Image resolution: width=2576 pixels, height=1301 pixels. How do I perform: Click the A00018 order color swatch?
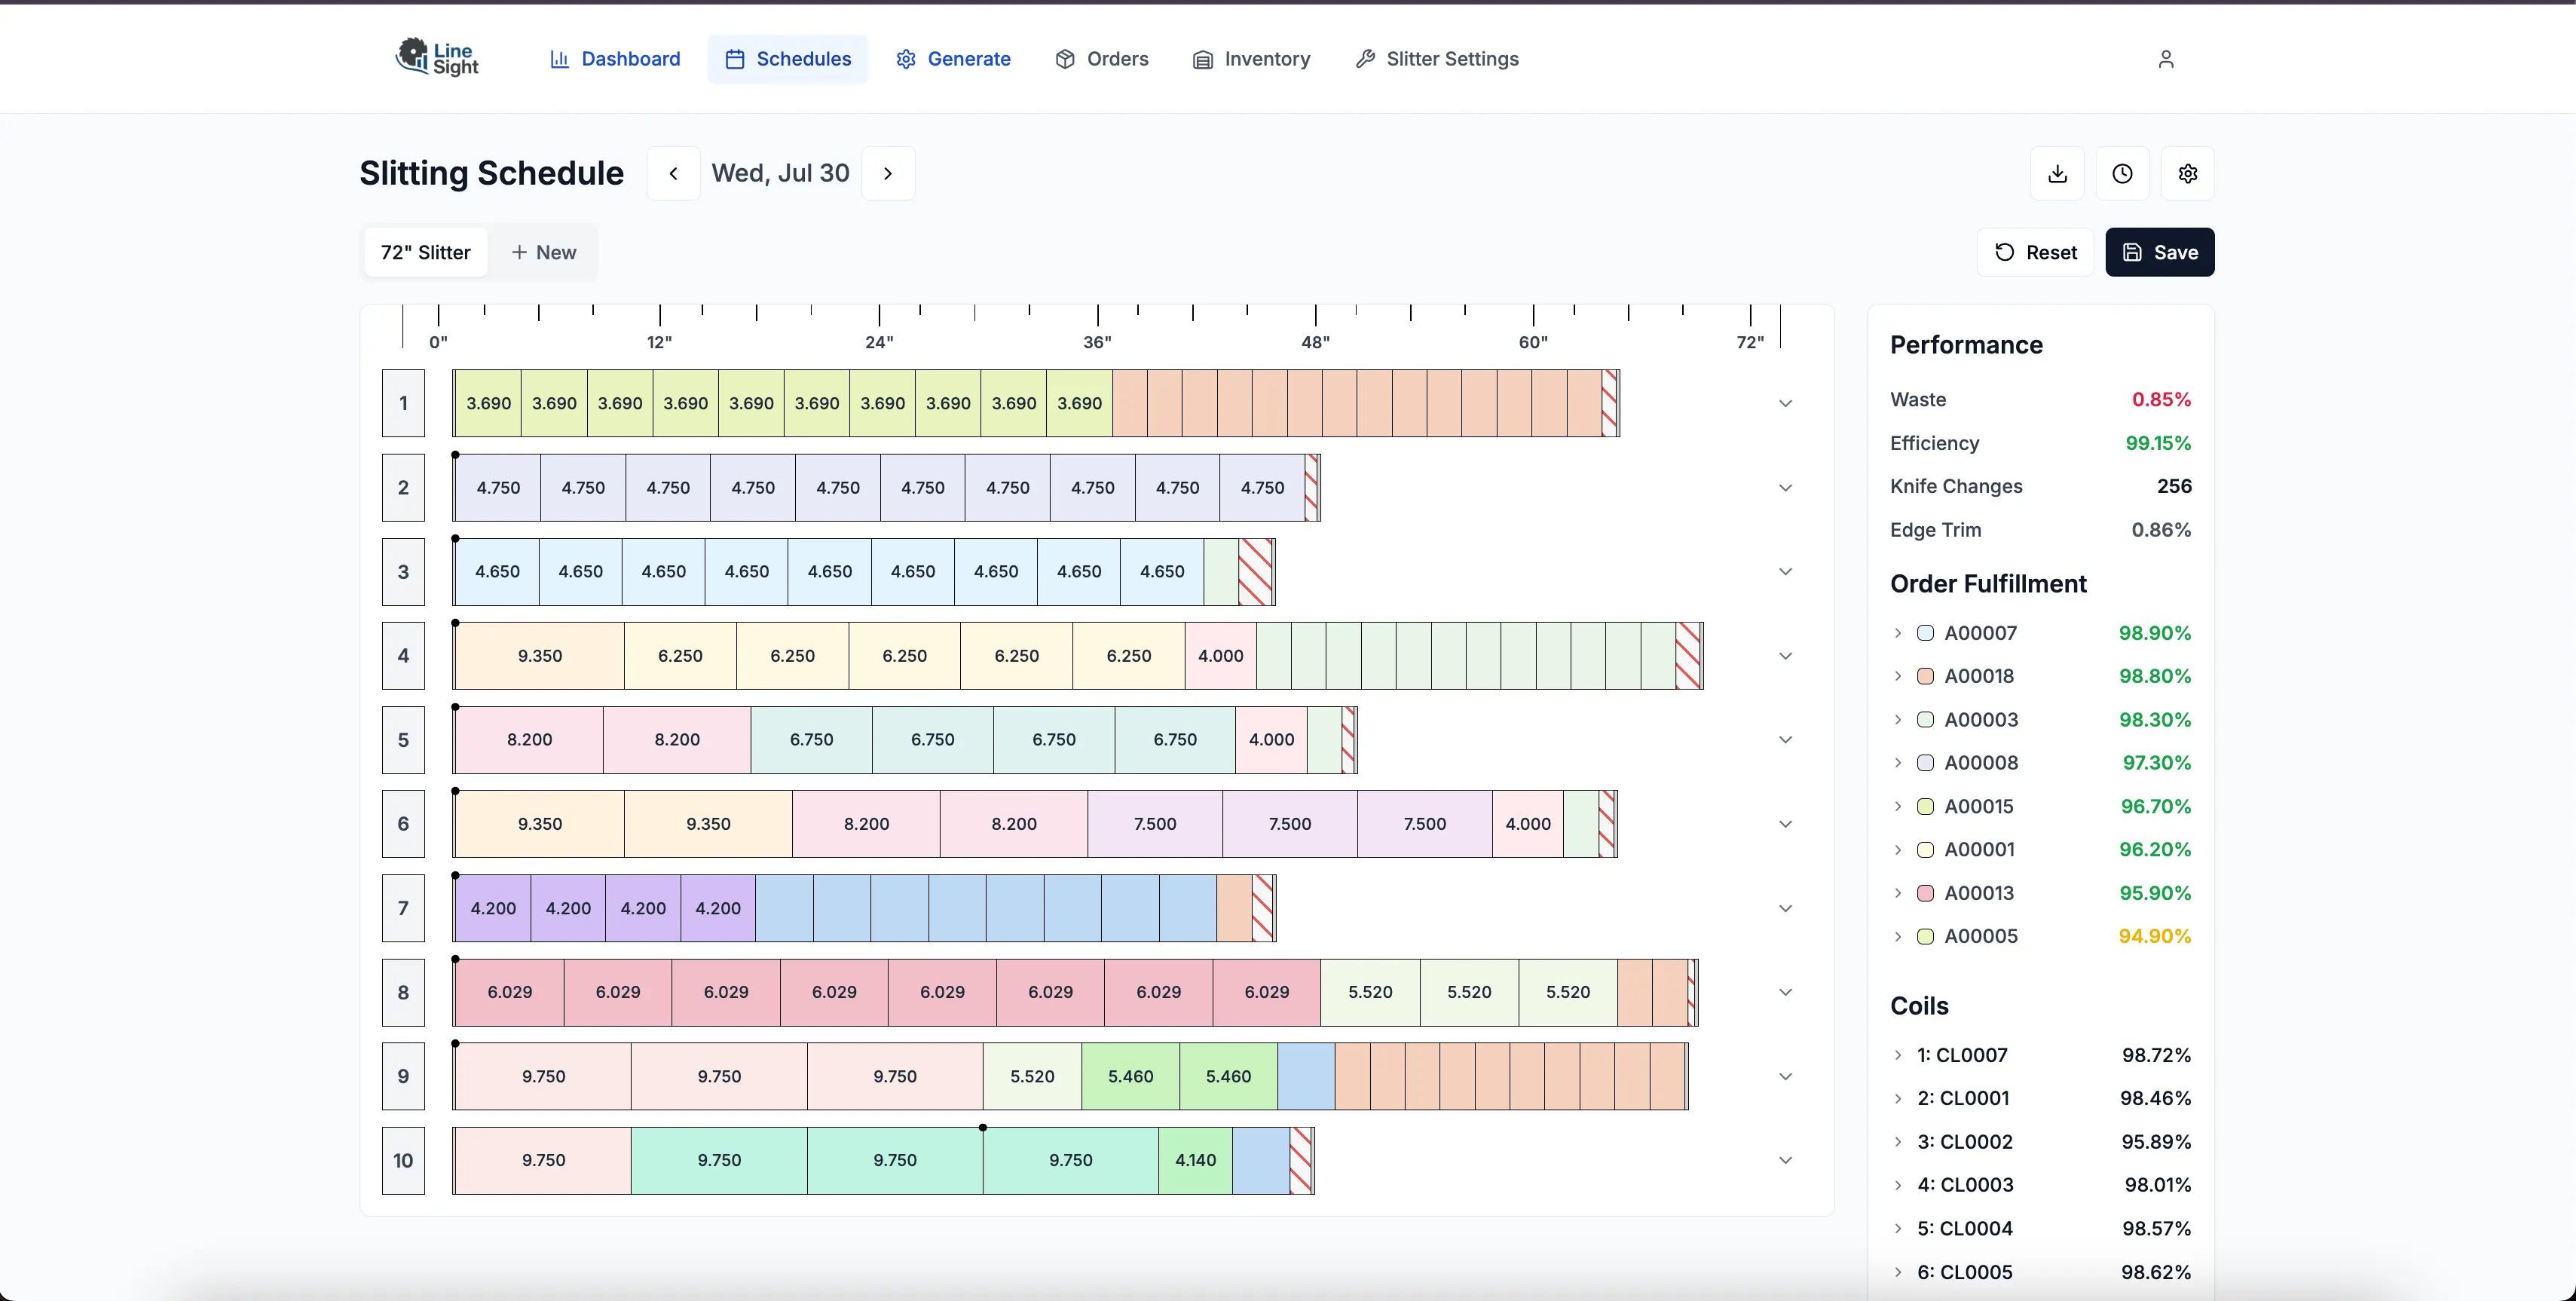(1925, 676)
